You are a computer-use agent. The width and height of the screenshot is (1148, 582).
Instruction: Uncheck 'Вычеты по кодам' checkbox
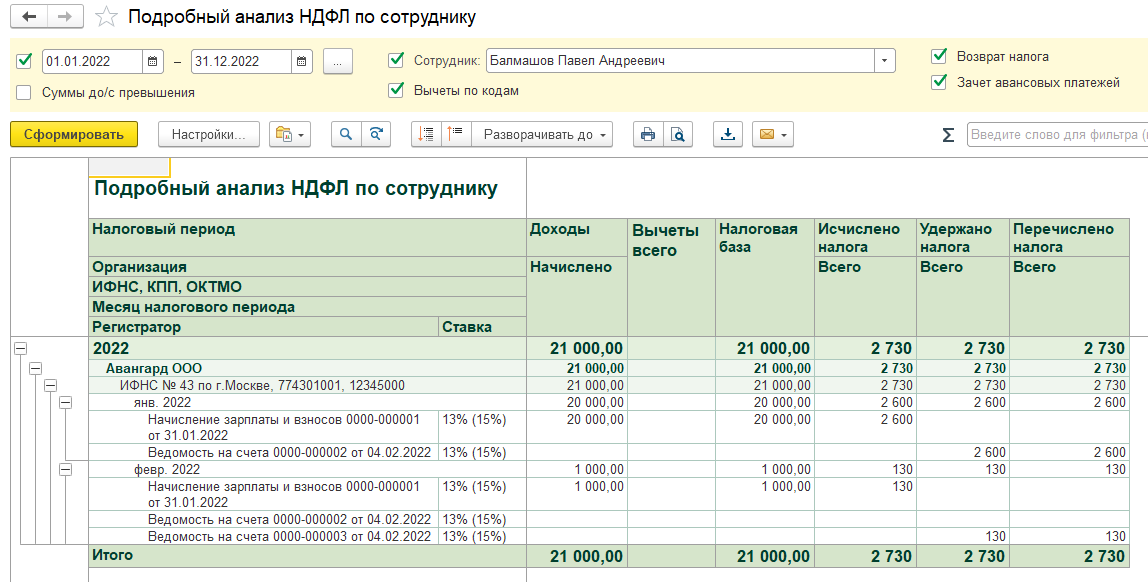click(x=396, y=90)
